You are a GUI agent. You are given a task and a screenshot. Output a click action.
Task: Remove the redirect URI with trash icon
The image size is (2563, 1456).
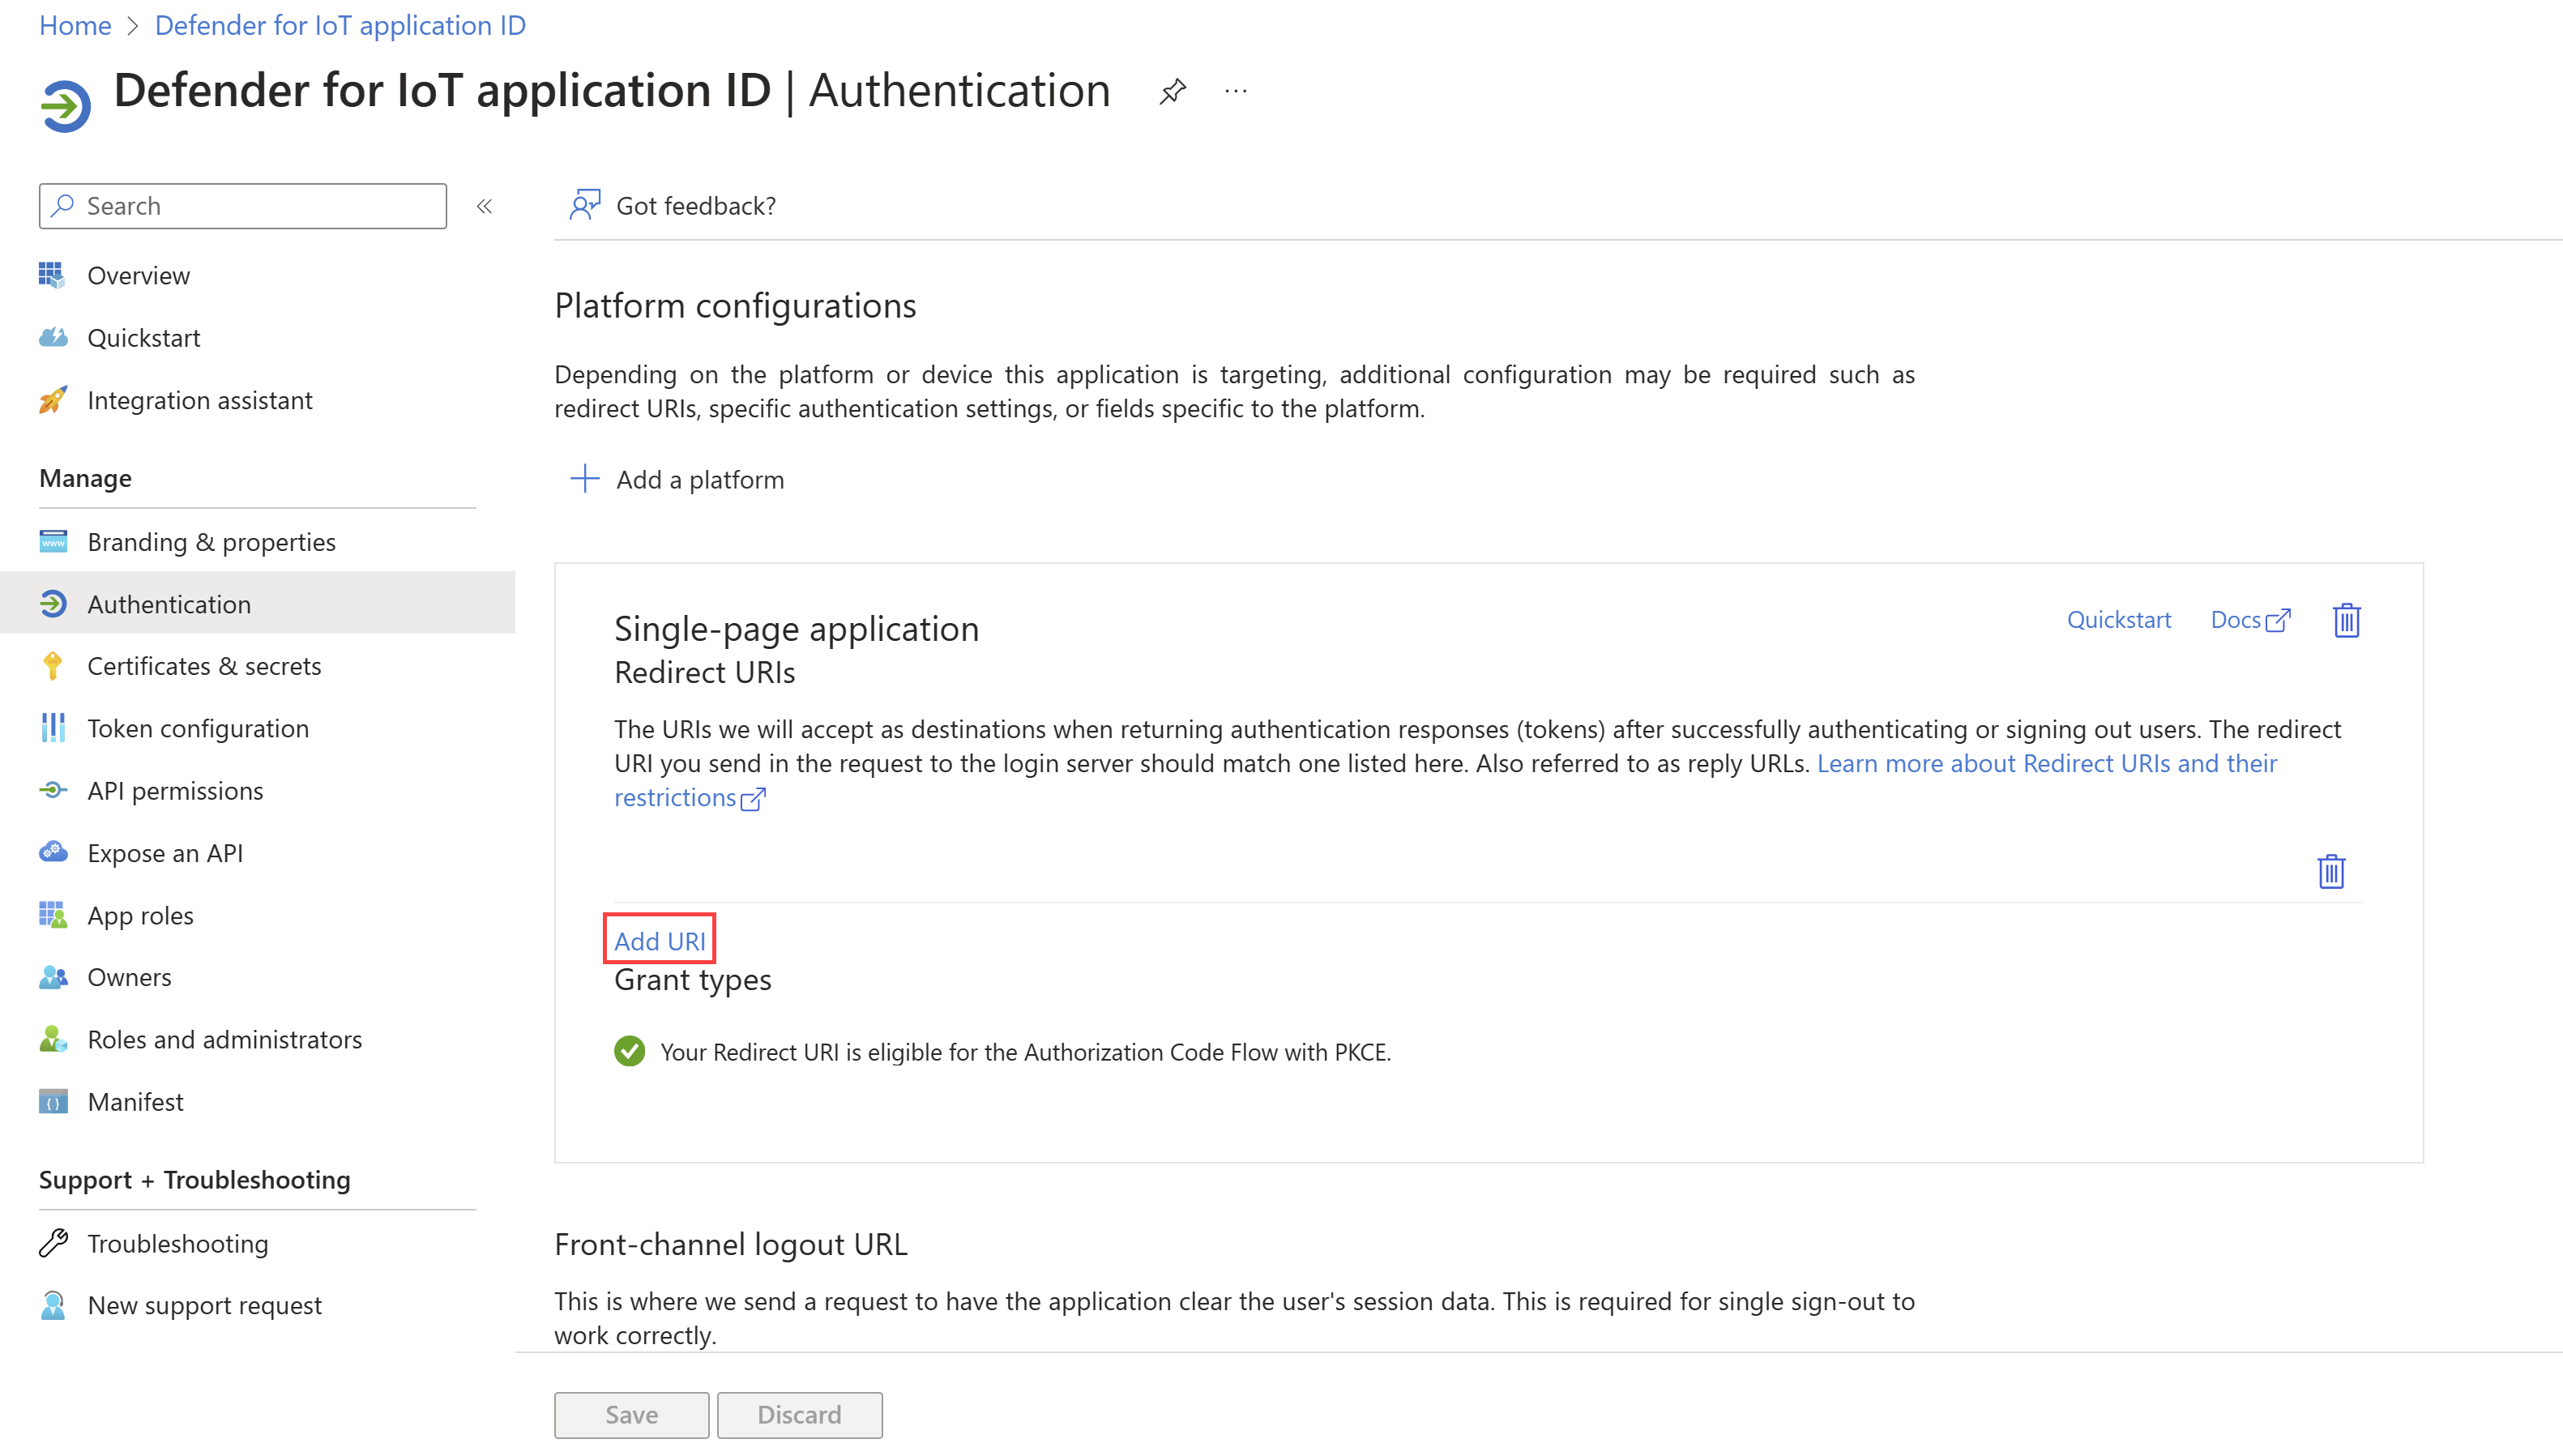point(2331,872)
